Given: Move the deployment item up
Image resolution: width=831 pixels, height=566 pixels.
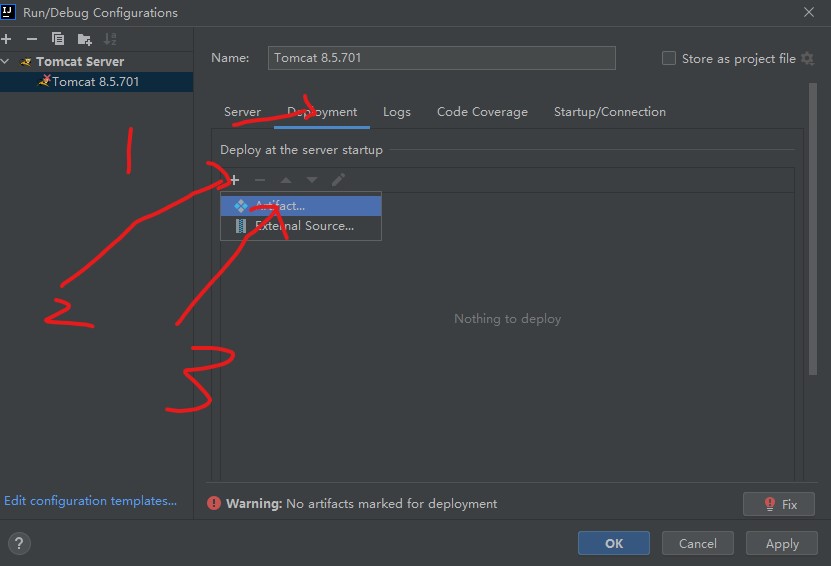Looking at the screenshot, I should click(286, 180).
